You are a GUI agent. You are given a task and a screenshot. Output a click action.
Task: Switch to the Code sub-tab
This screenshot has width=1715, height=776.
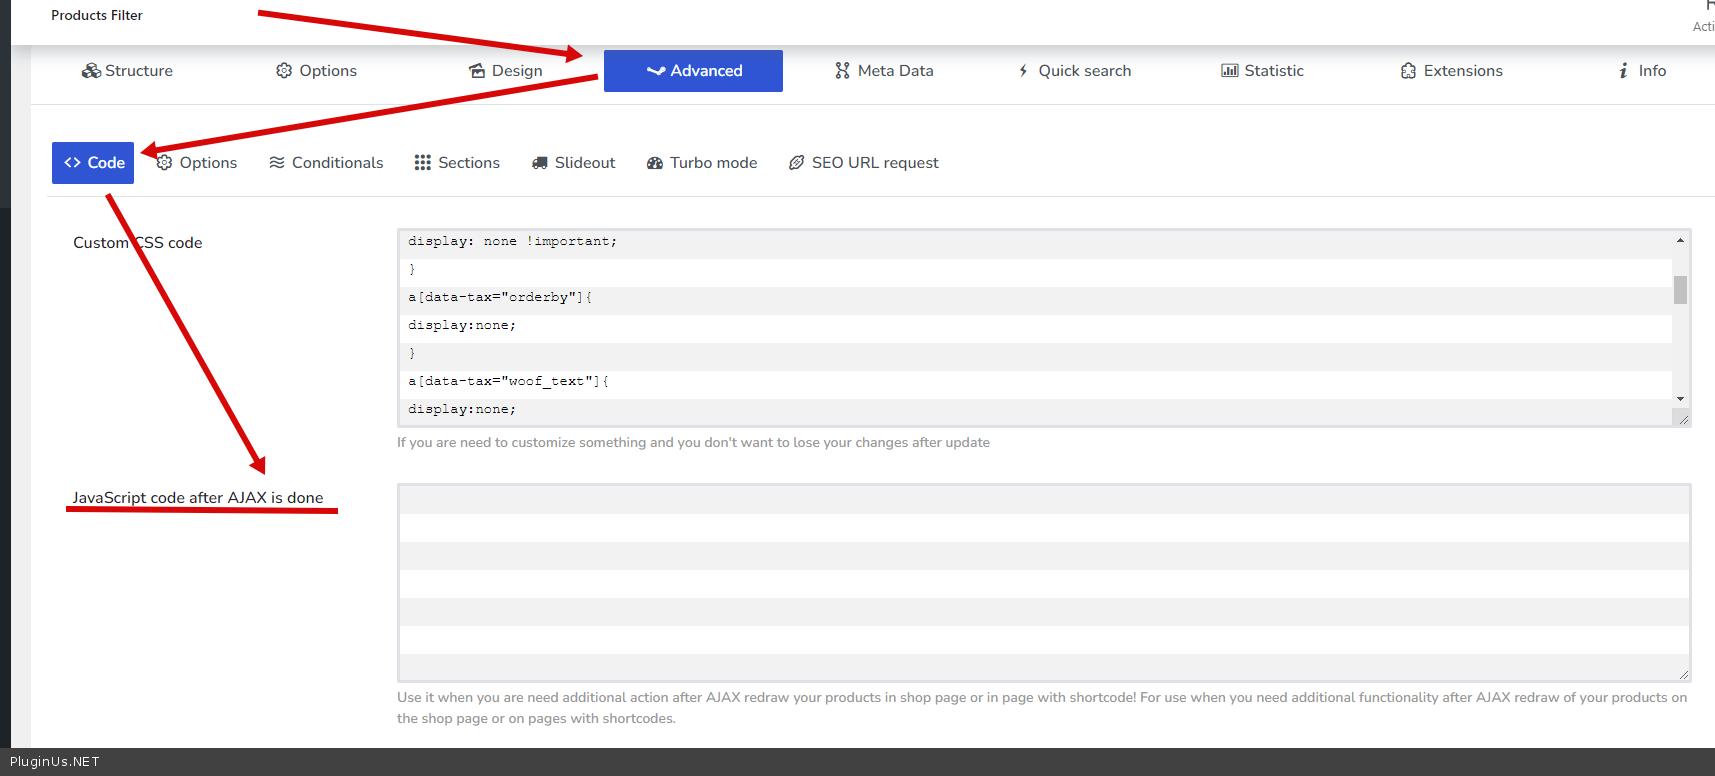pos(93,163)
